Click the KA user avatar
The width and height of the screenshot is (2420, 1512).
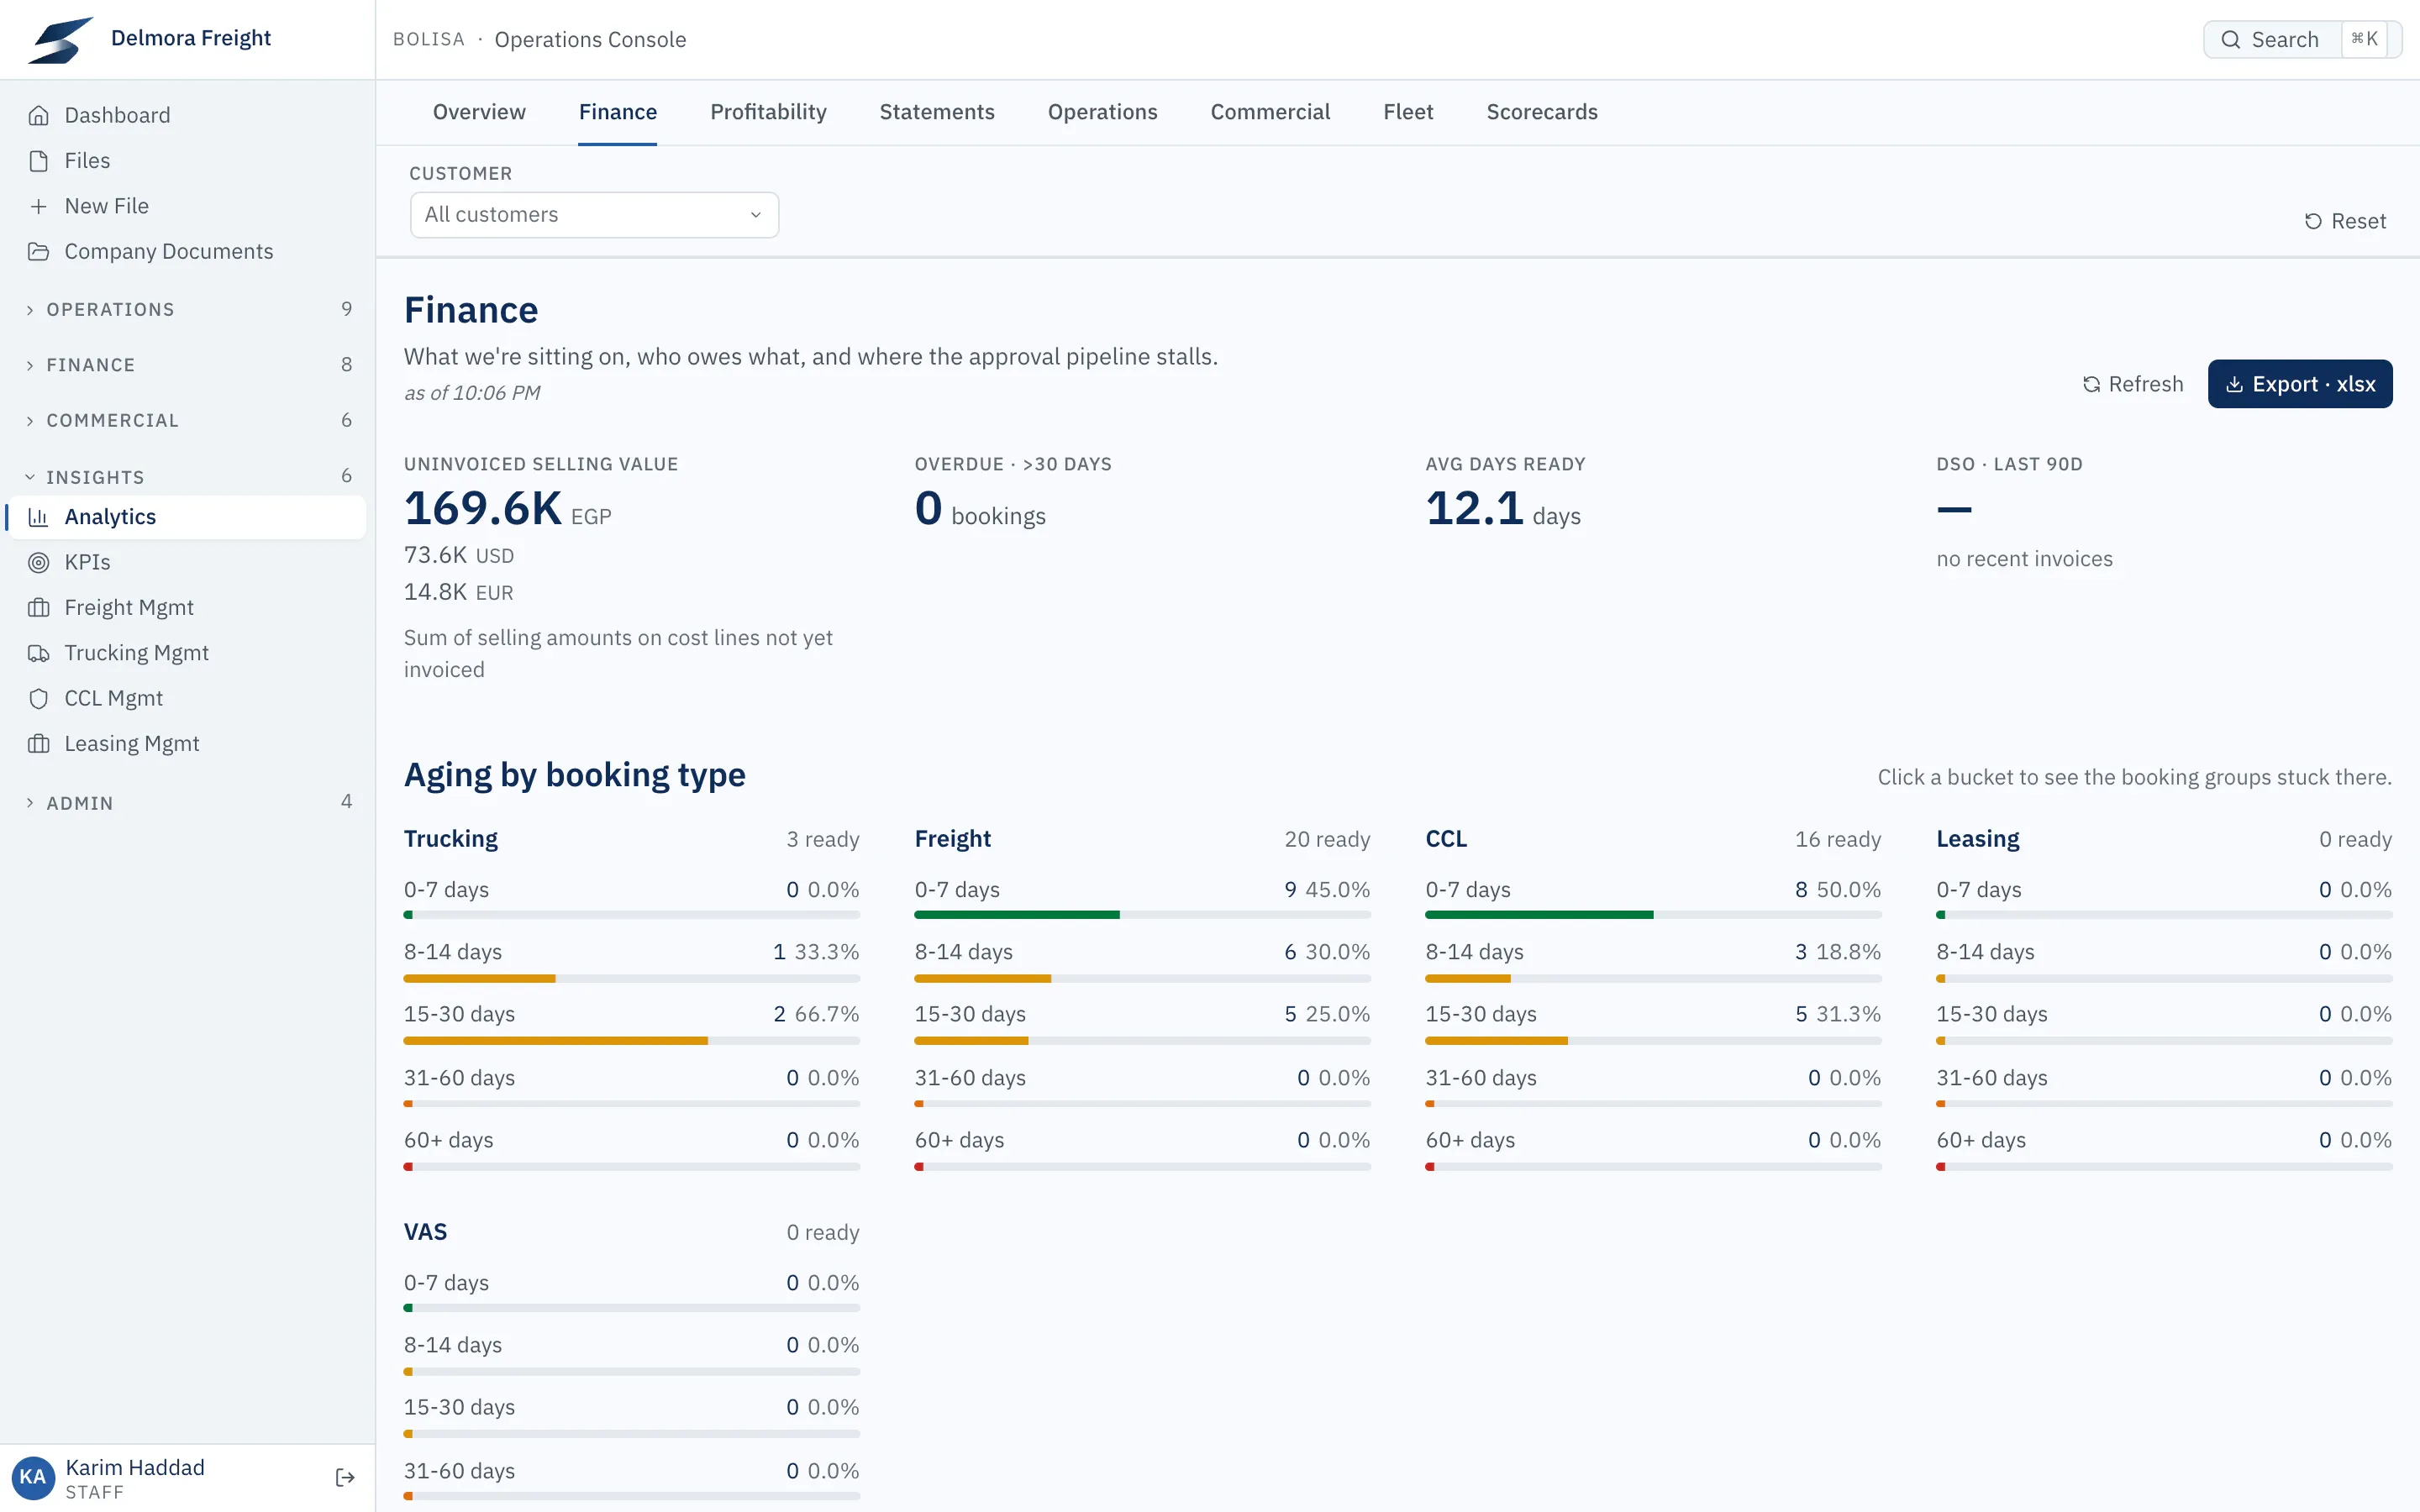click(x=32, y=1477)
